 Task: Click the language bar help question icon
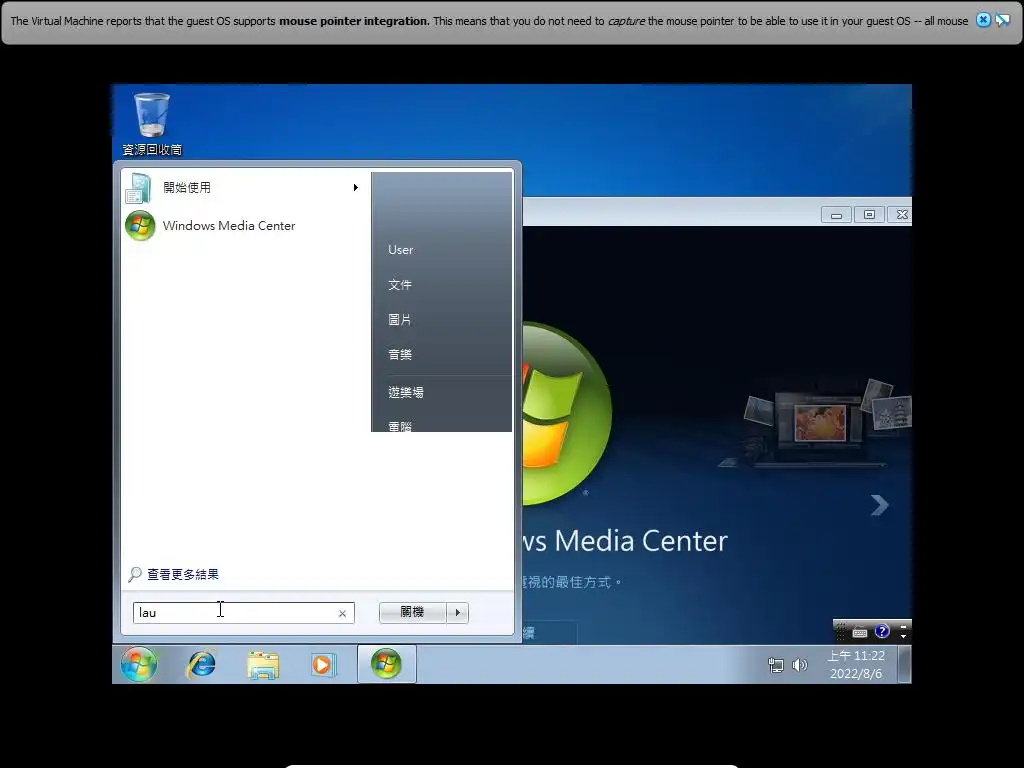882,631
